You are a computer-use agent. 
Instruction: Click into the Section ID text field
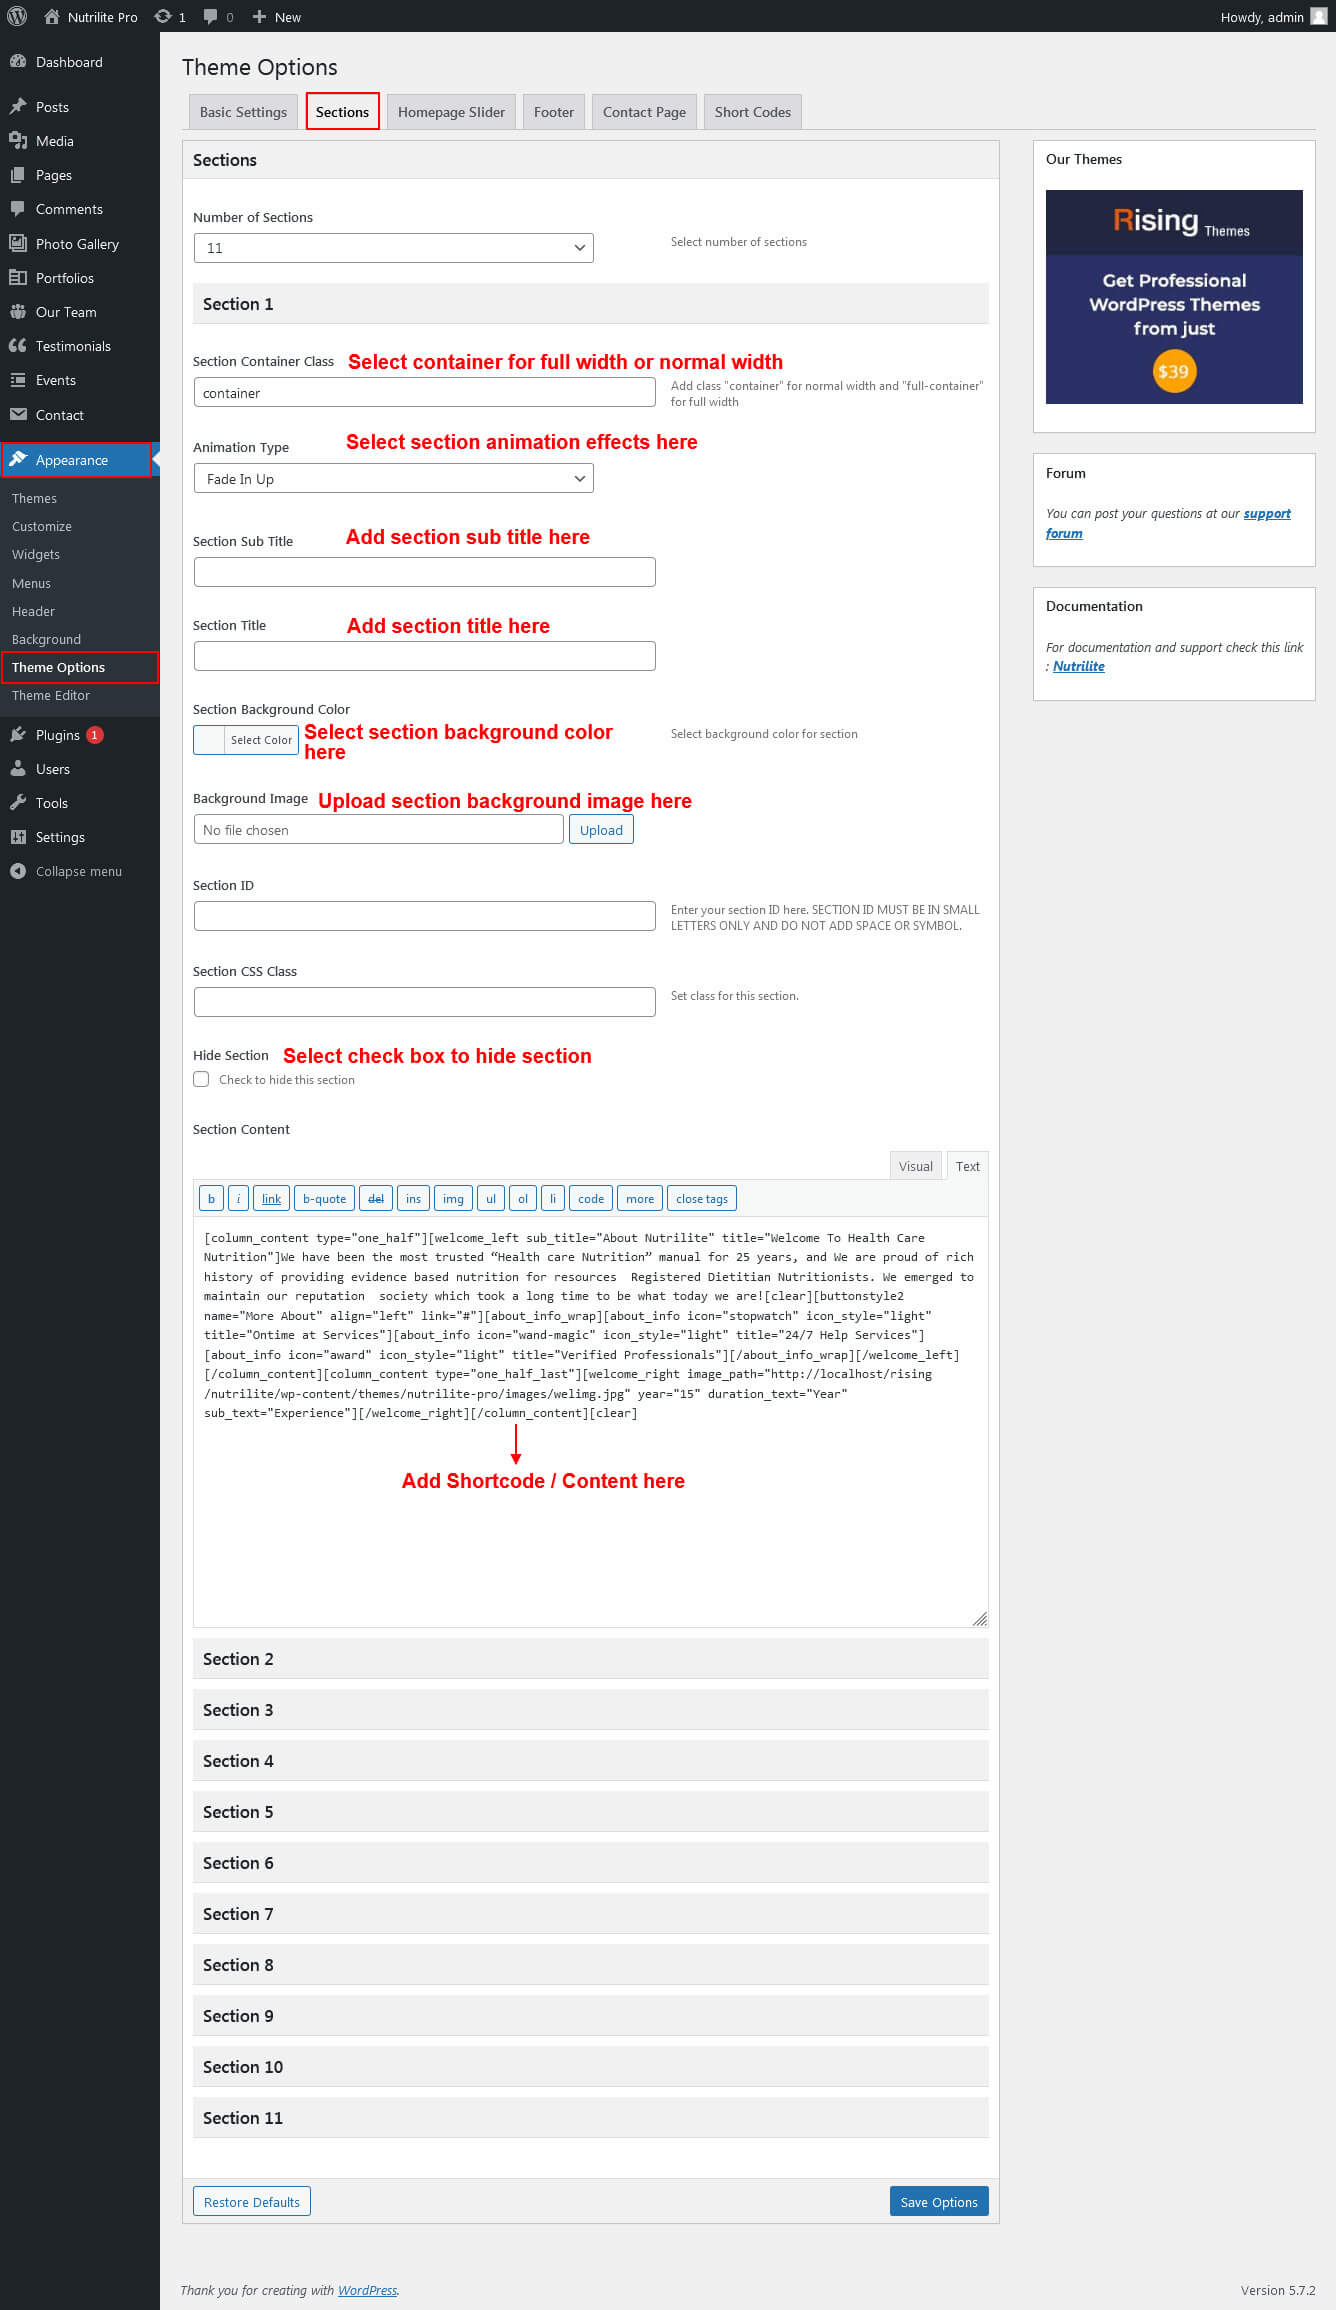424,916
